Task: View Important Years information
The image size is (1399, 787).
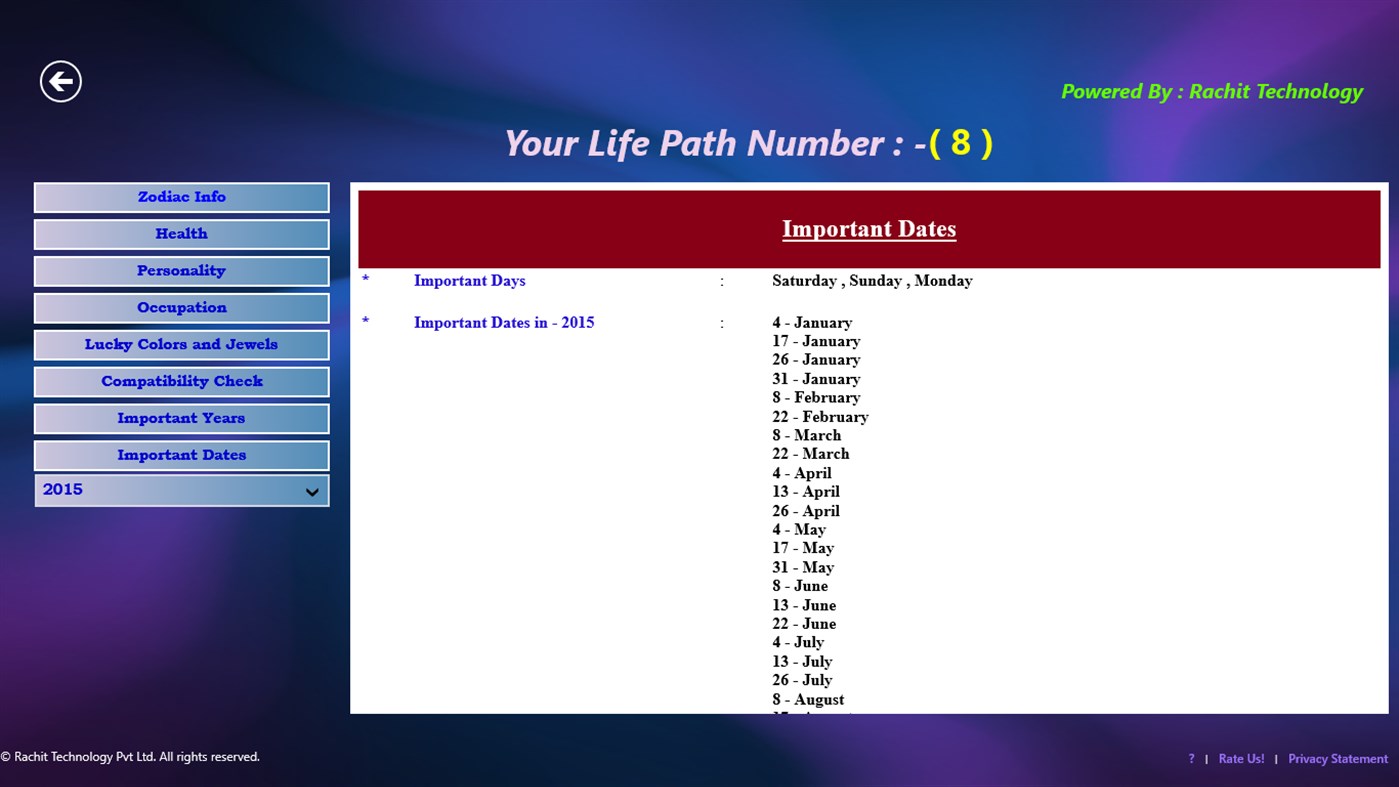Action: pos(181,418)
